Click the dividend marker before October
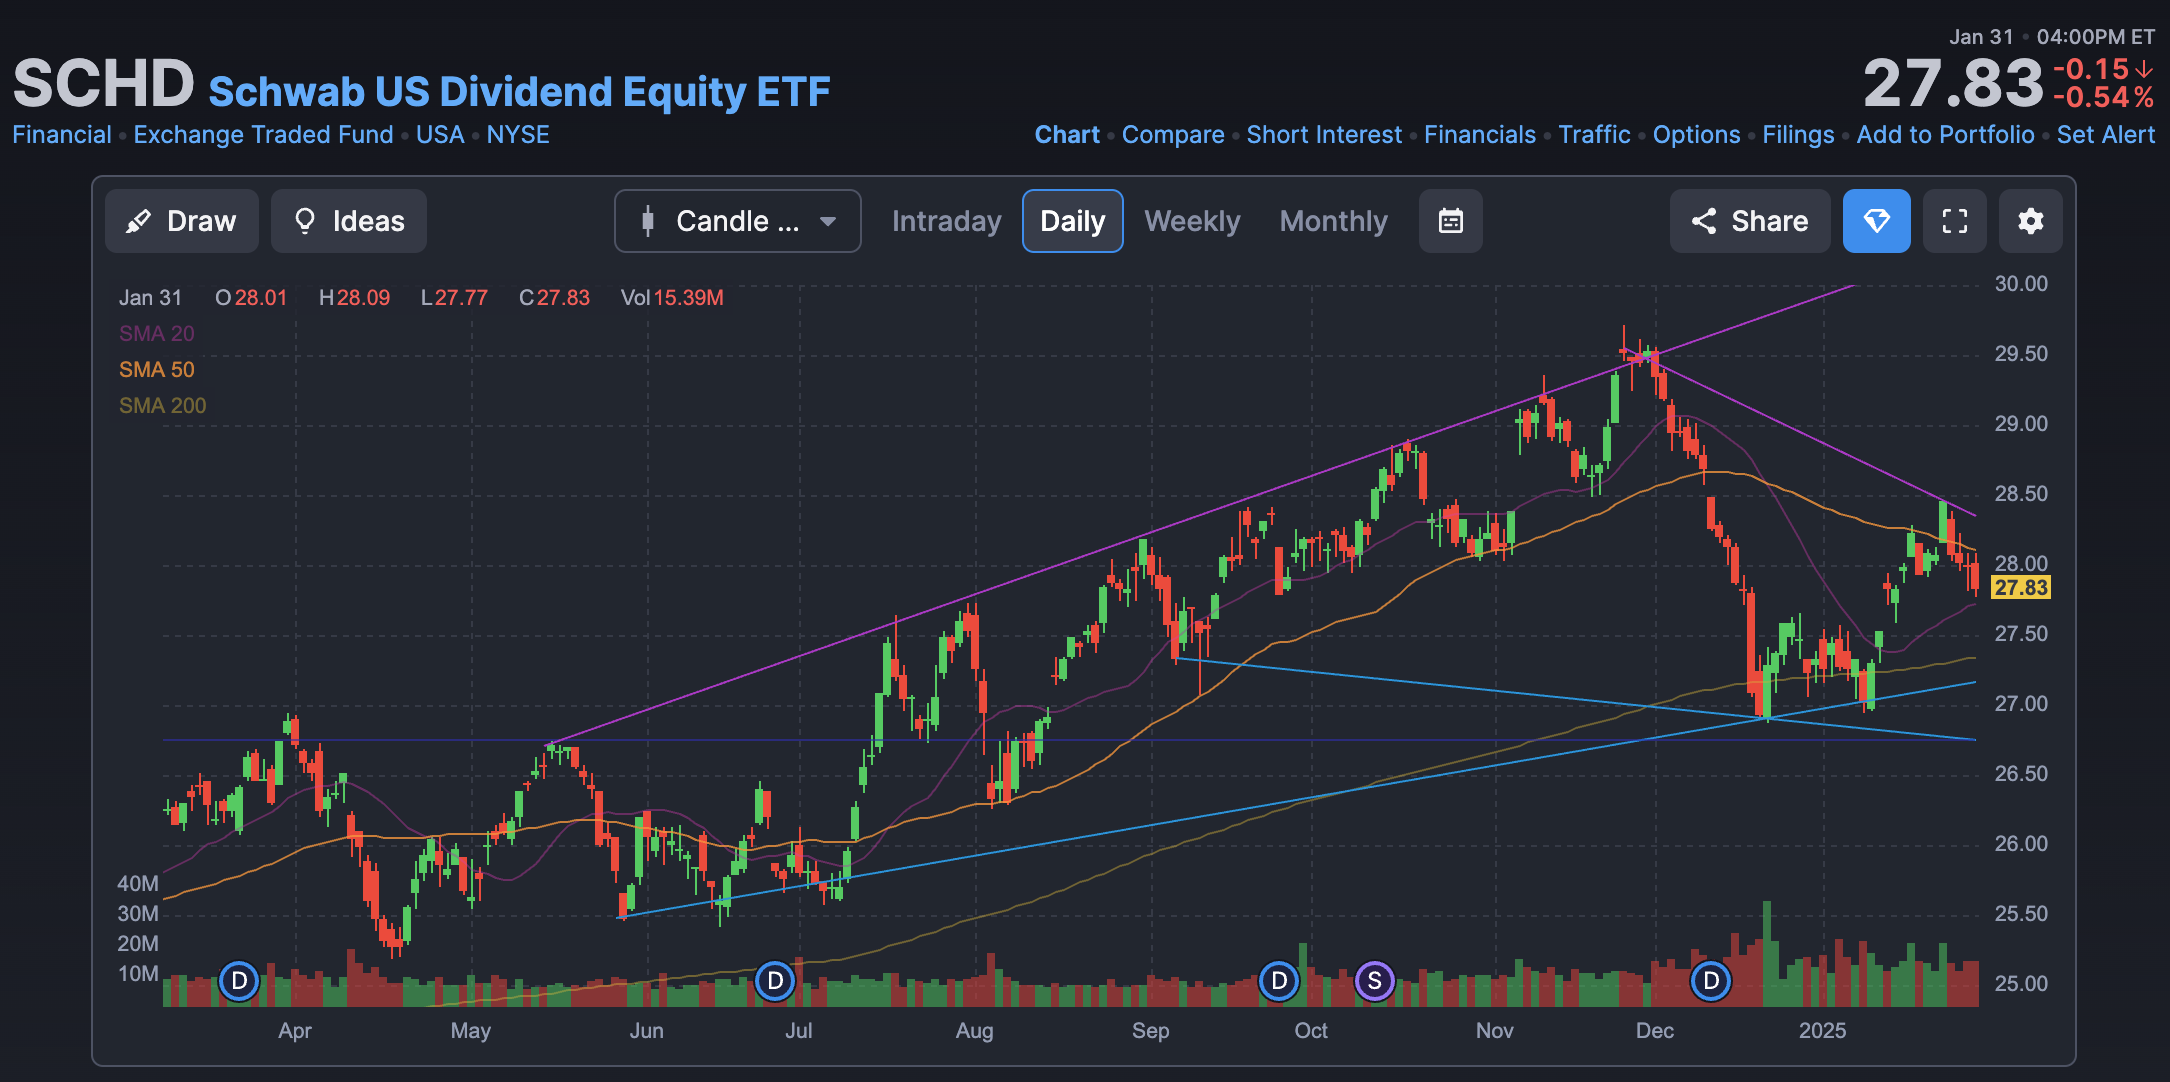The height and width of the screenshot is (1082, 2170). [1279, 981]
